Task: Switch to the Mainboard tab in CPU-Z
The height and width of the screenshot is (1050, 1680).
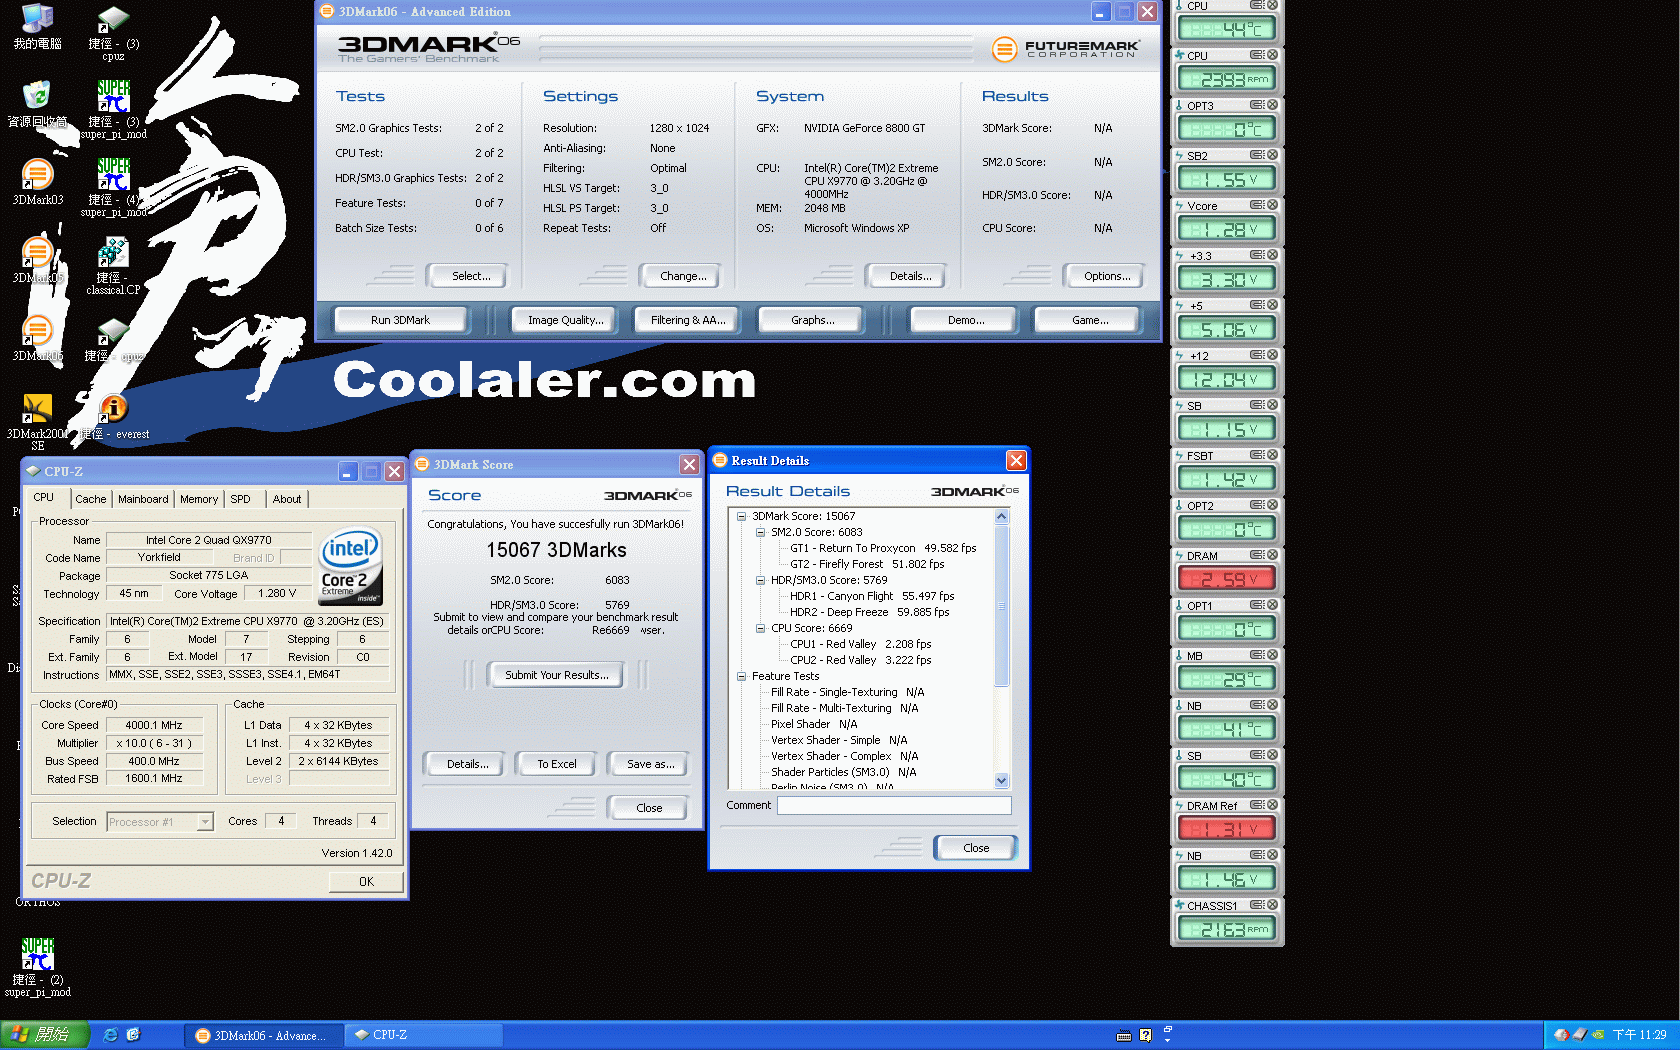Action: 143,499
